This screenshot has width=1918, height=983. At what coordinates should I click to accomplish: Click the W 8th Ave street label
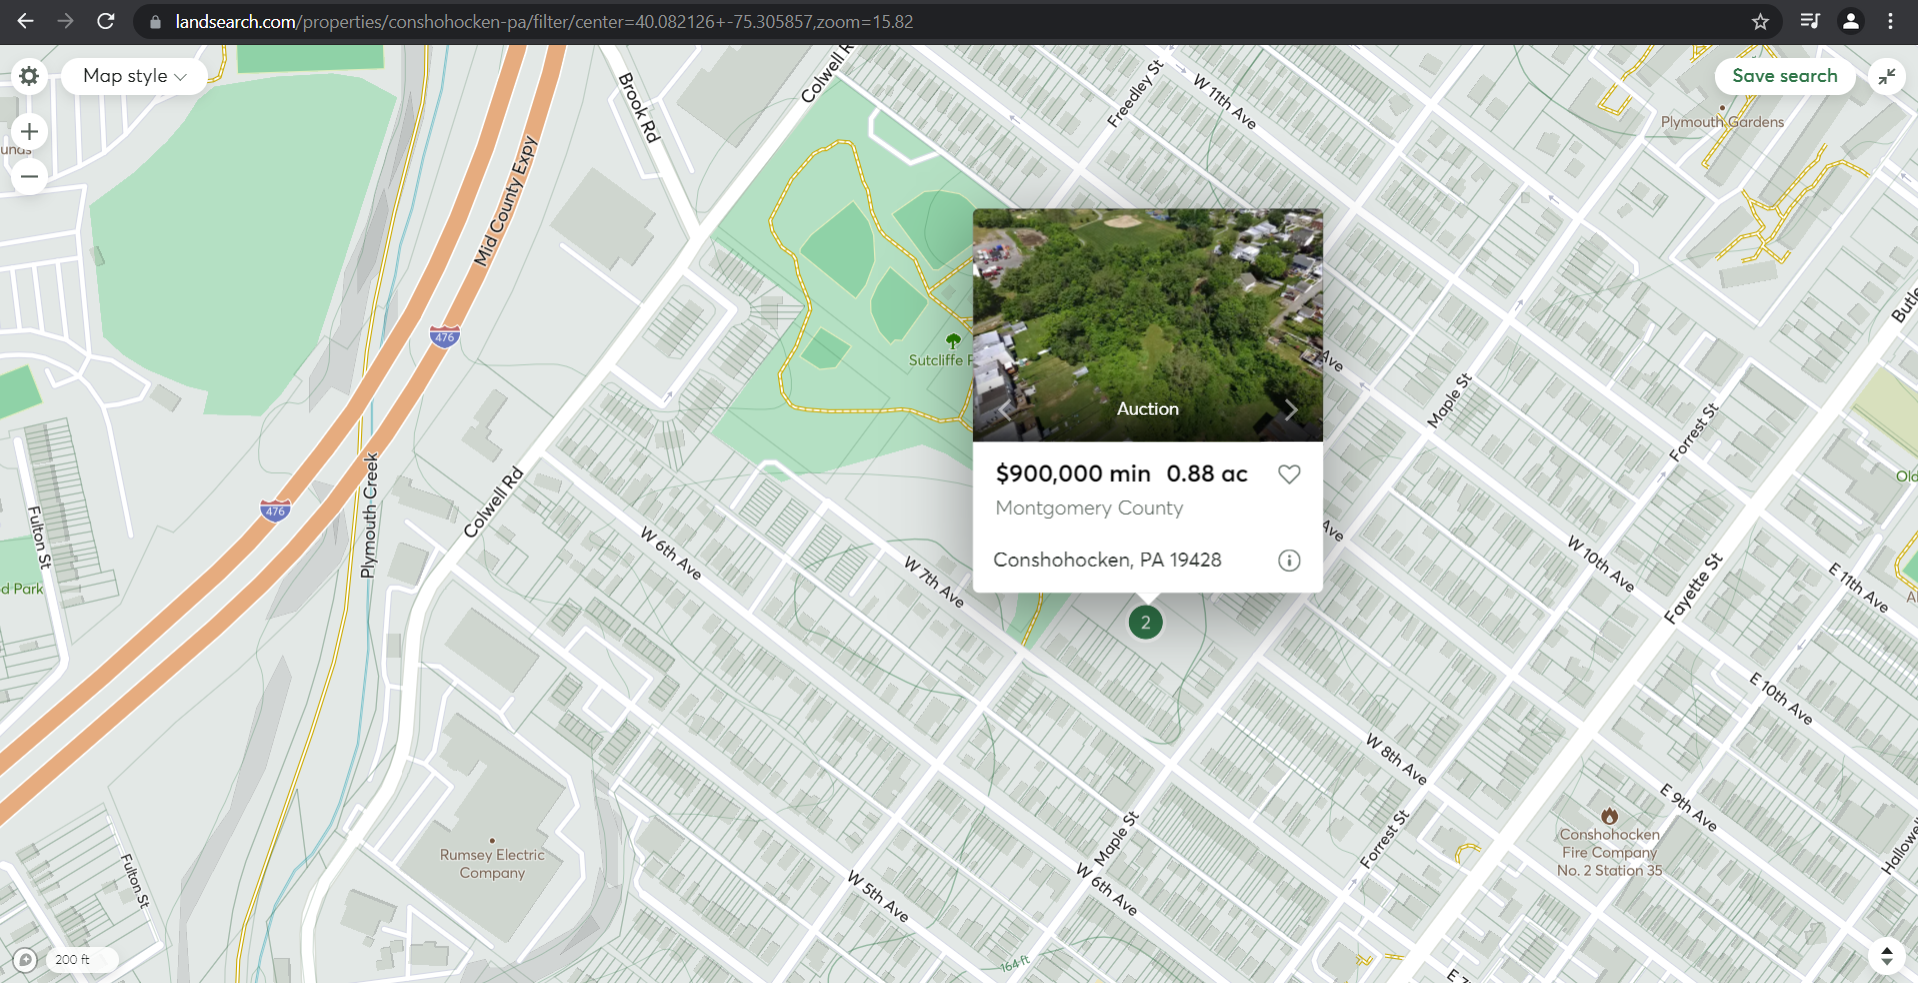pos(1396,759)
